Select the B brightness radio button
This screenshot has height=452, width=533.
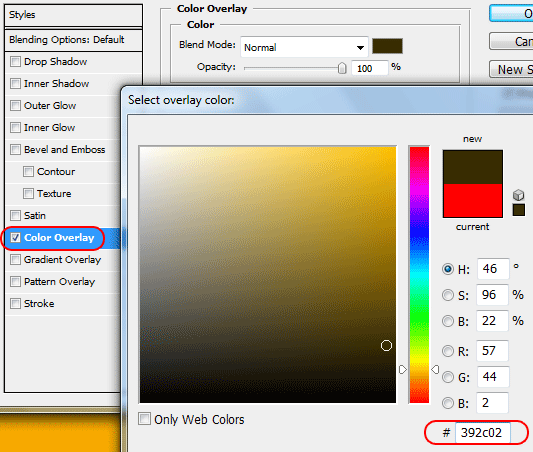click(x=448, y=321)
